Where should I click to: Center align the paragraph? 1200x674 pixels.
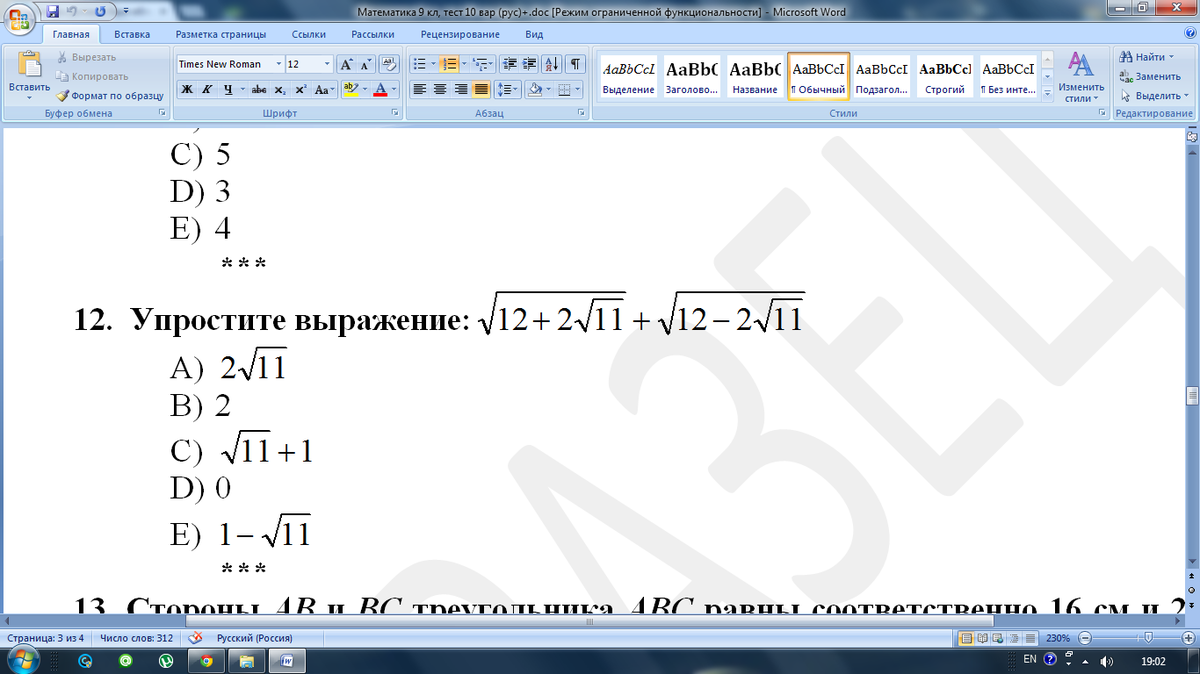[x=440, y=90]
